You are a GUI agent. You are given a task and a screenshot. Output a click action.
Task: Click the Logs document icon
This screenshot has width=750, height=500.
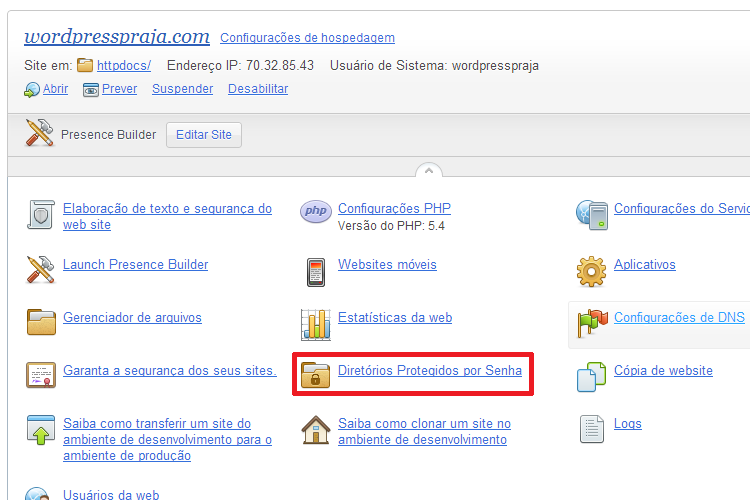592,429
